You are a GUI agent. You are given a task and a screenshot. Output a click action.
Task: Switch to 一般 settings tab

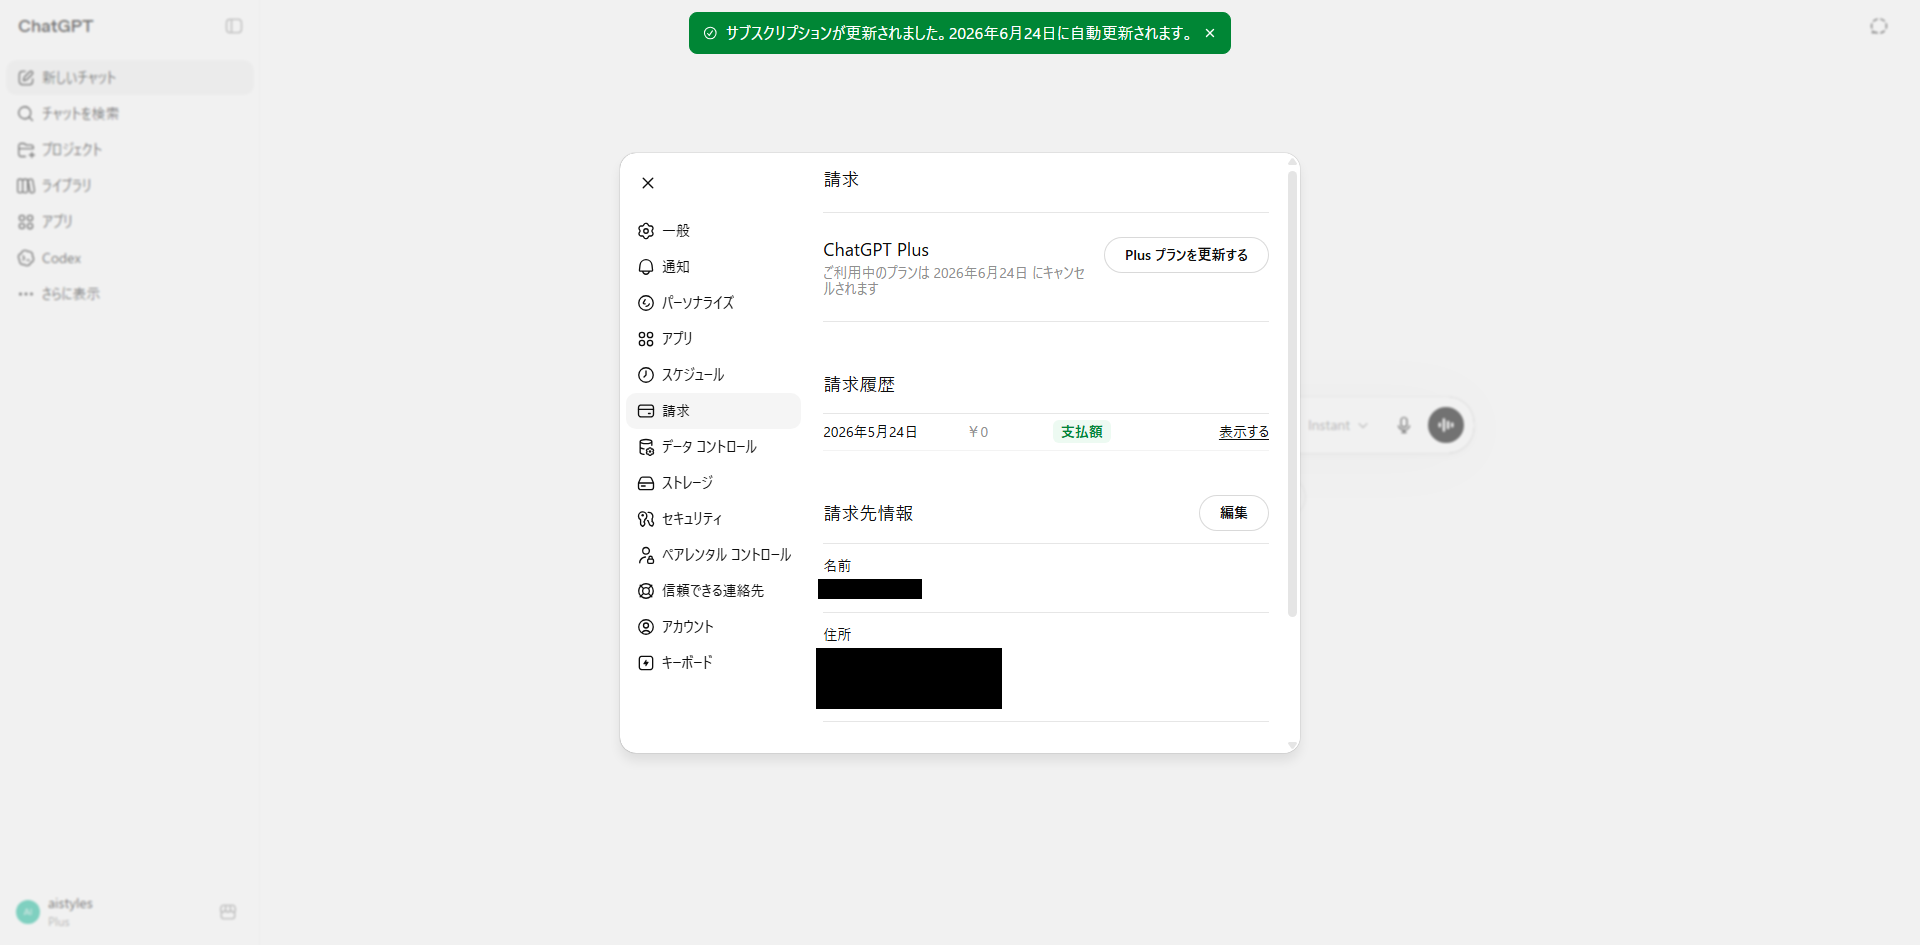713,231
